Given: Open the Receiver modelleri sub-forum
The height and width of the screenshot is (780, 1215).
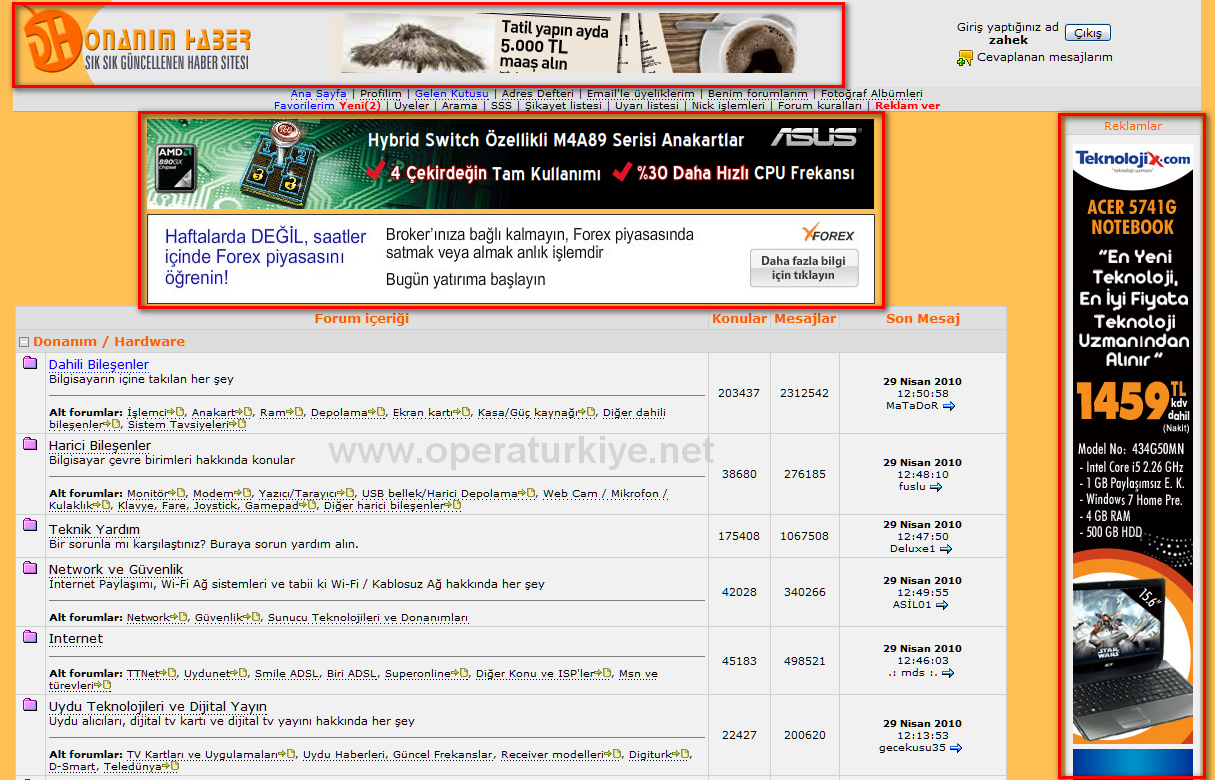Looking at the screenshot, I should pos(553,755).
